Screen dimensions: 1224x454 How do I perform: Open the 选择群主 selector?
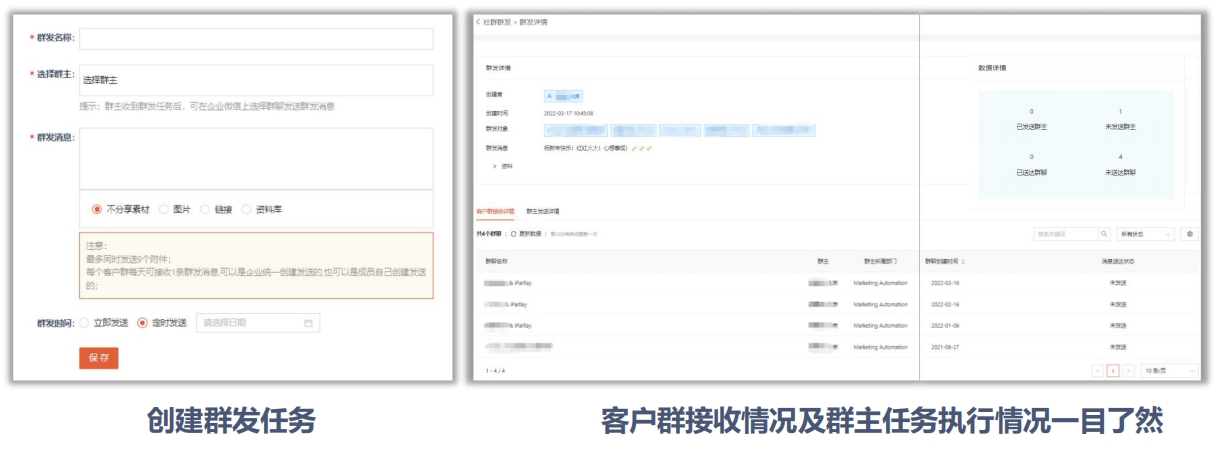[256, 80]
